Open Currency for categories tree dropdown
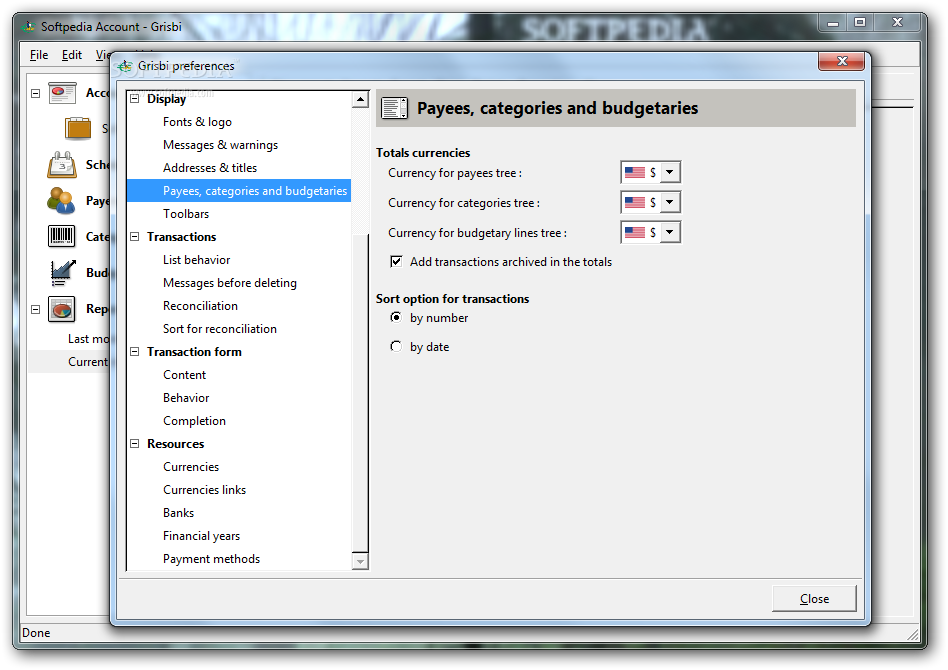Screen dimensions: 948x670 point(651,202)
